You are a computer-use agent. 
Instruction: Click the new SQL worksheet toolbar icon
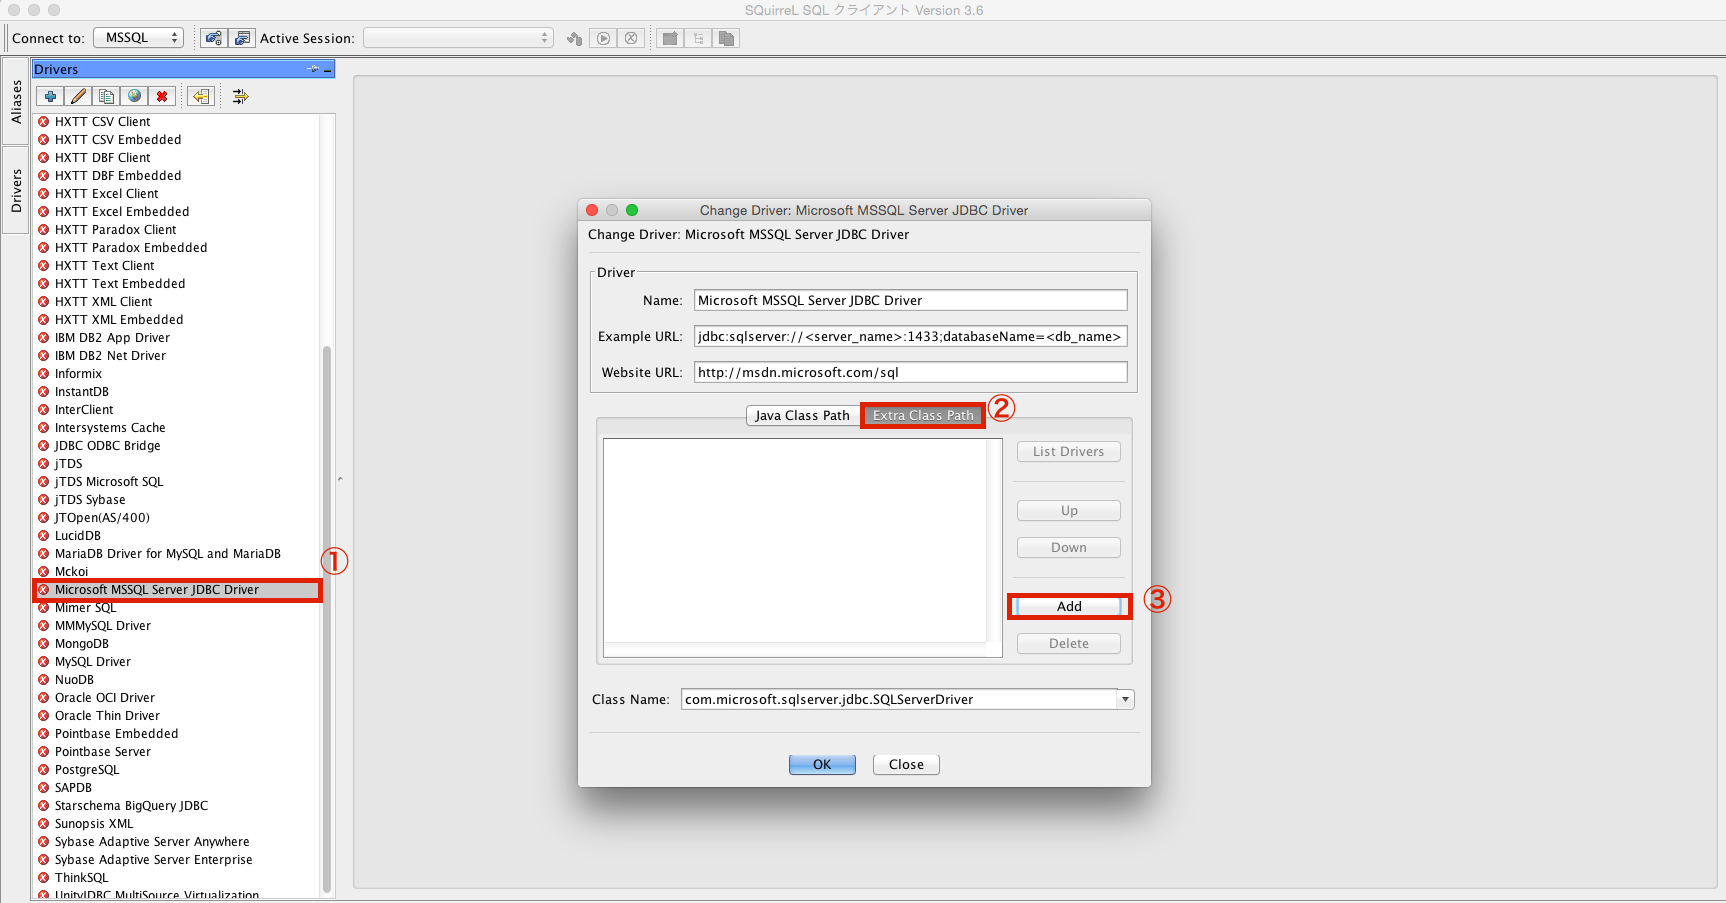point(670,38)
